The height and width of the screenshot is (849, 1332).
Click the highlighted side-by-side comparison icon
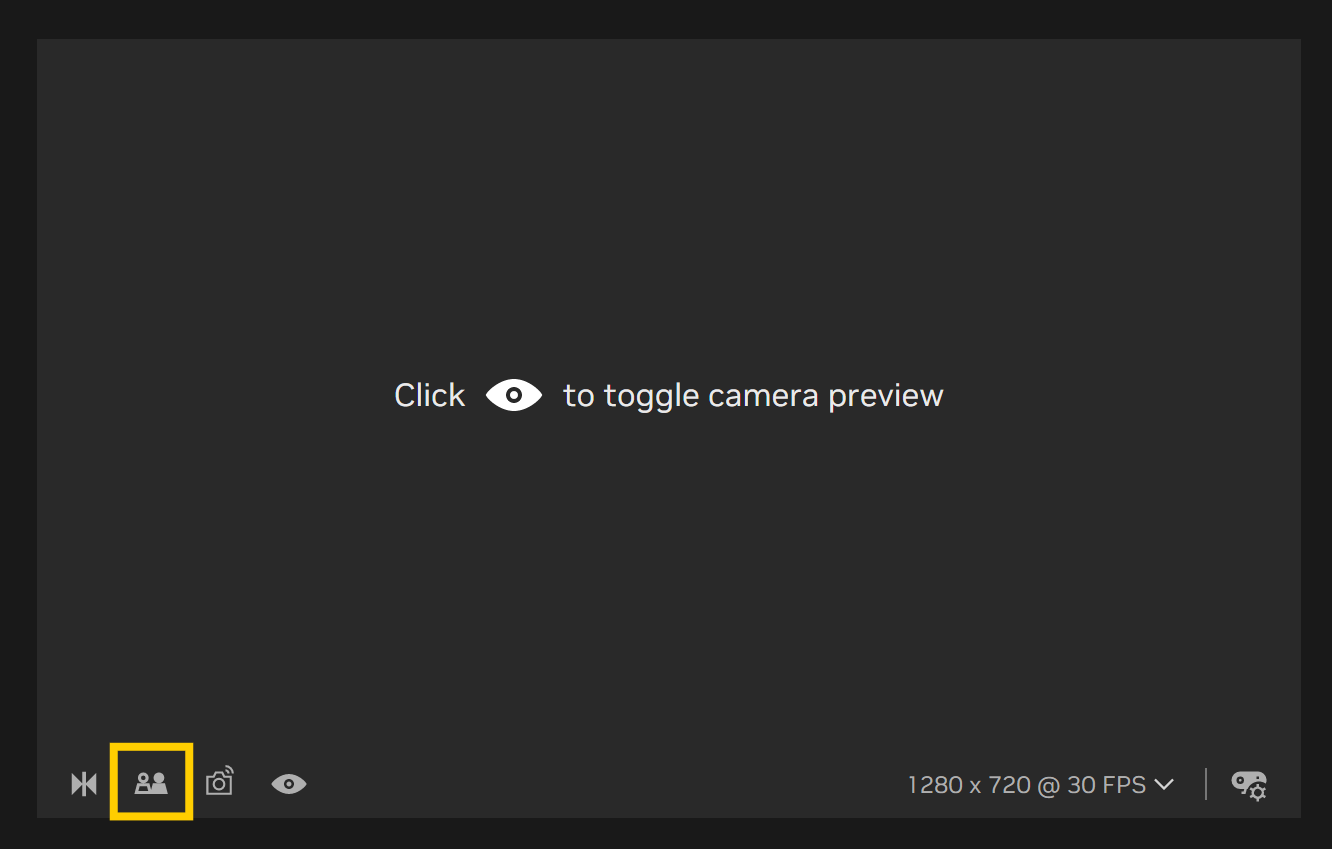pos(151,783)
